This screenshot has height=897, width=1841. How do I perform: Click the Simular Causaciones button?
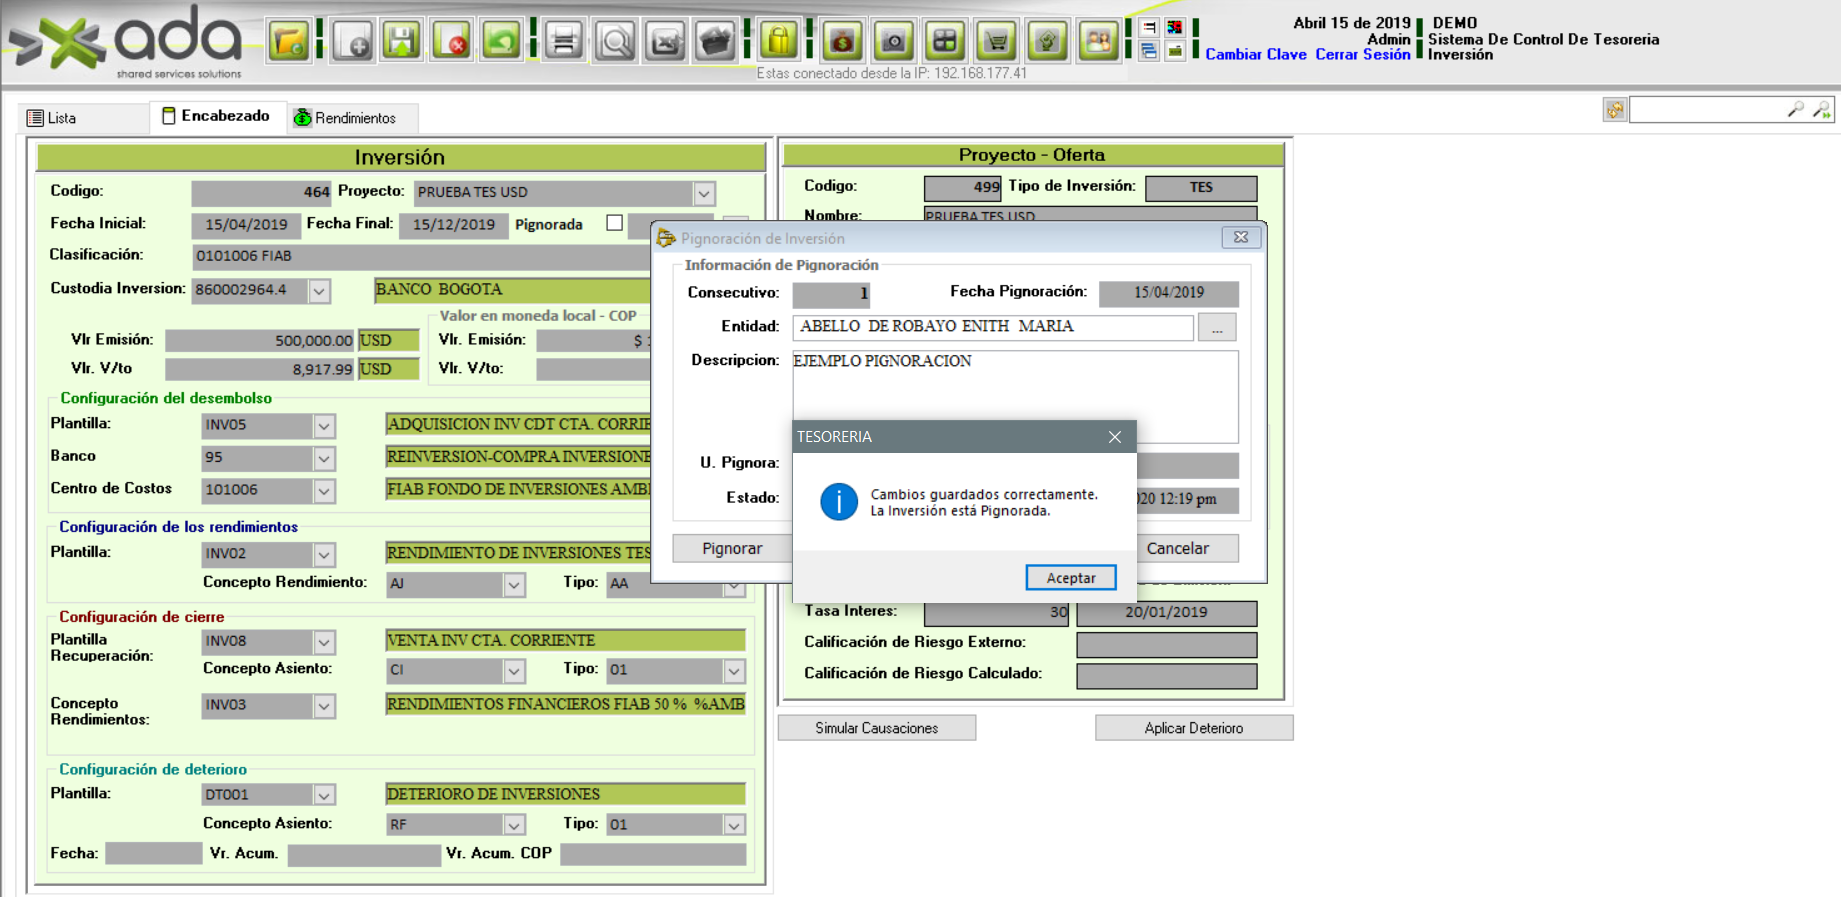pyautogui.click(x=876, y=728)
